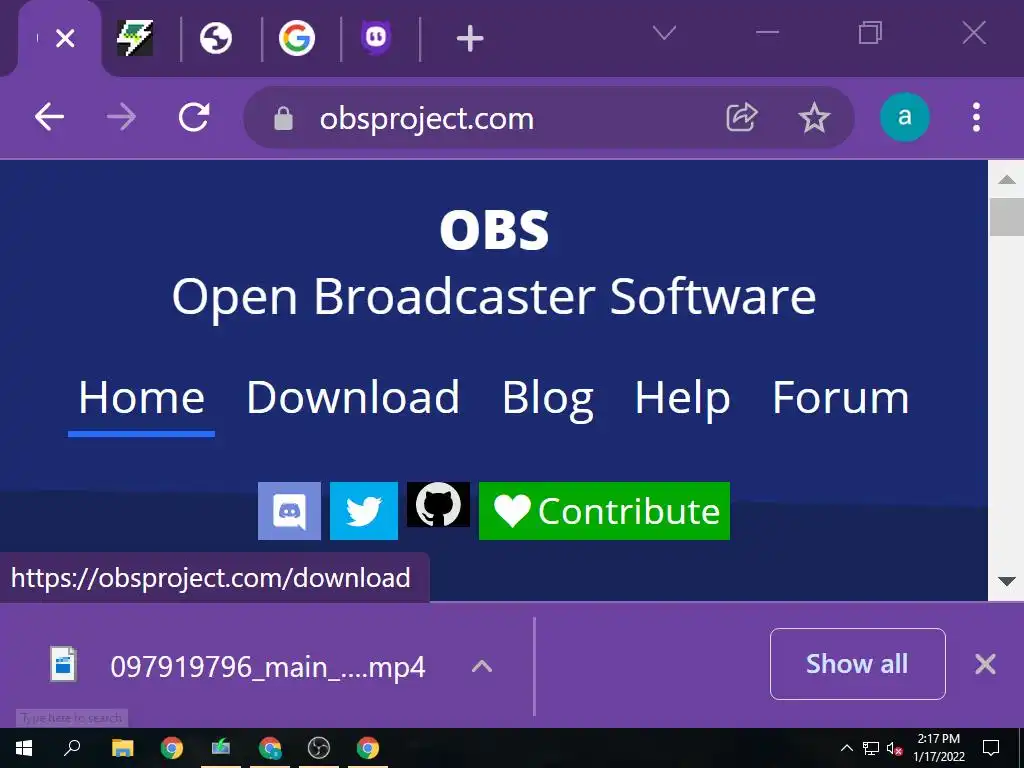Switch to the lightning bolt icon tab
The image size is (1024, 768).
(135, 38)
